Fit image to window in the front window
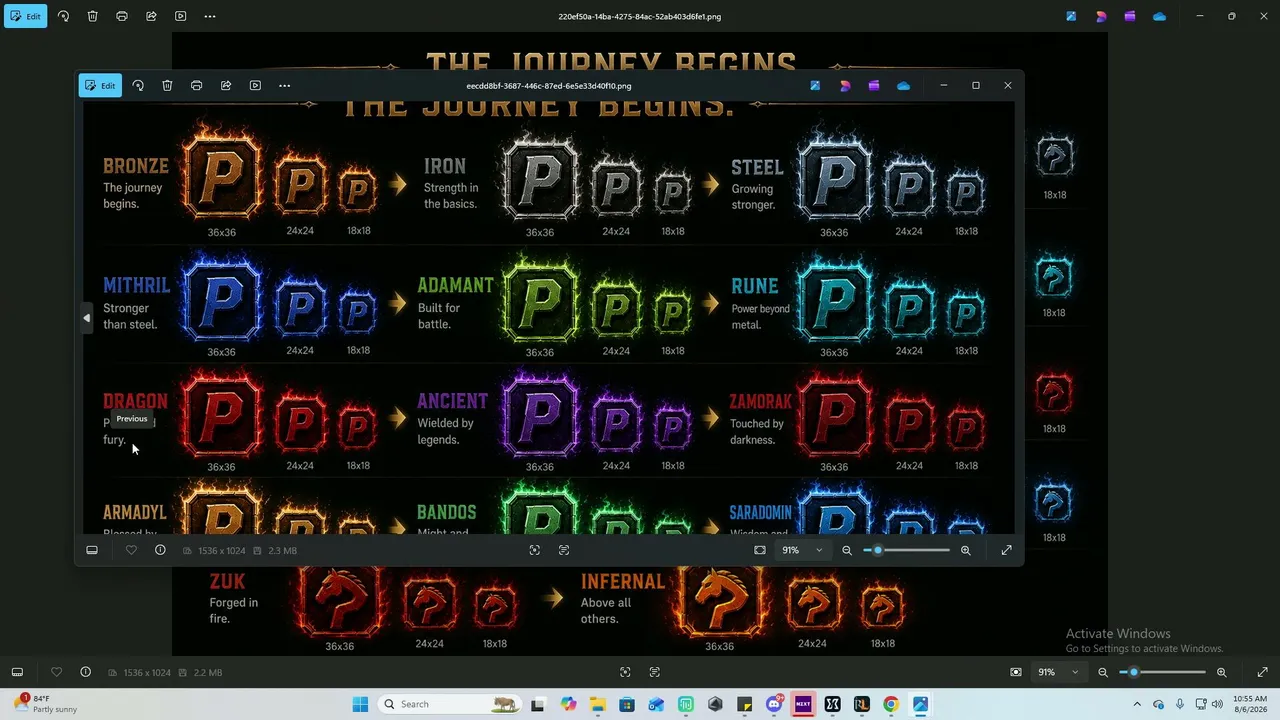 [x=760, y=550]
